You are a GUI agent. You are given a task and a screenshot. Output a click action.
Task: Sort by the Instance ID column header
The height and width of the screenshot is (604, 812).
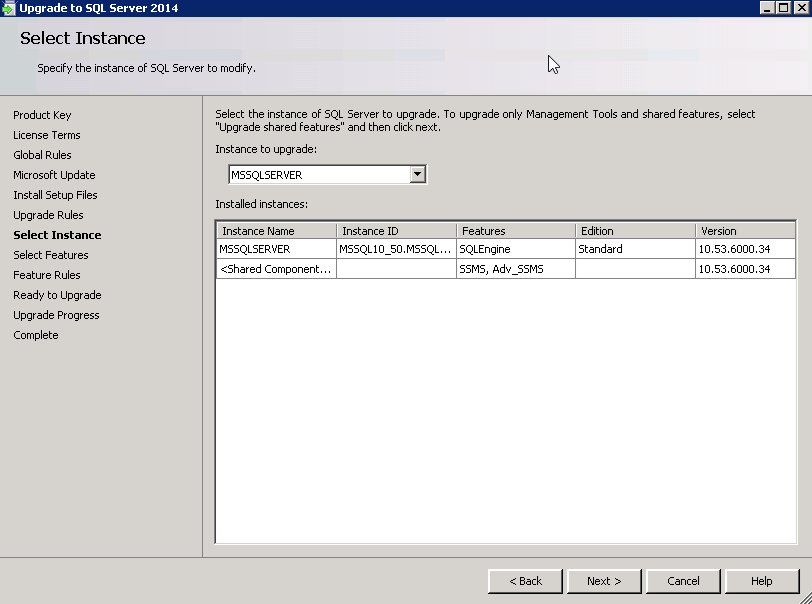coord(397,231)
